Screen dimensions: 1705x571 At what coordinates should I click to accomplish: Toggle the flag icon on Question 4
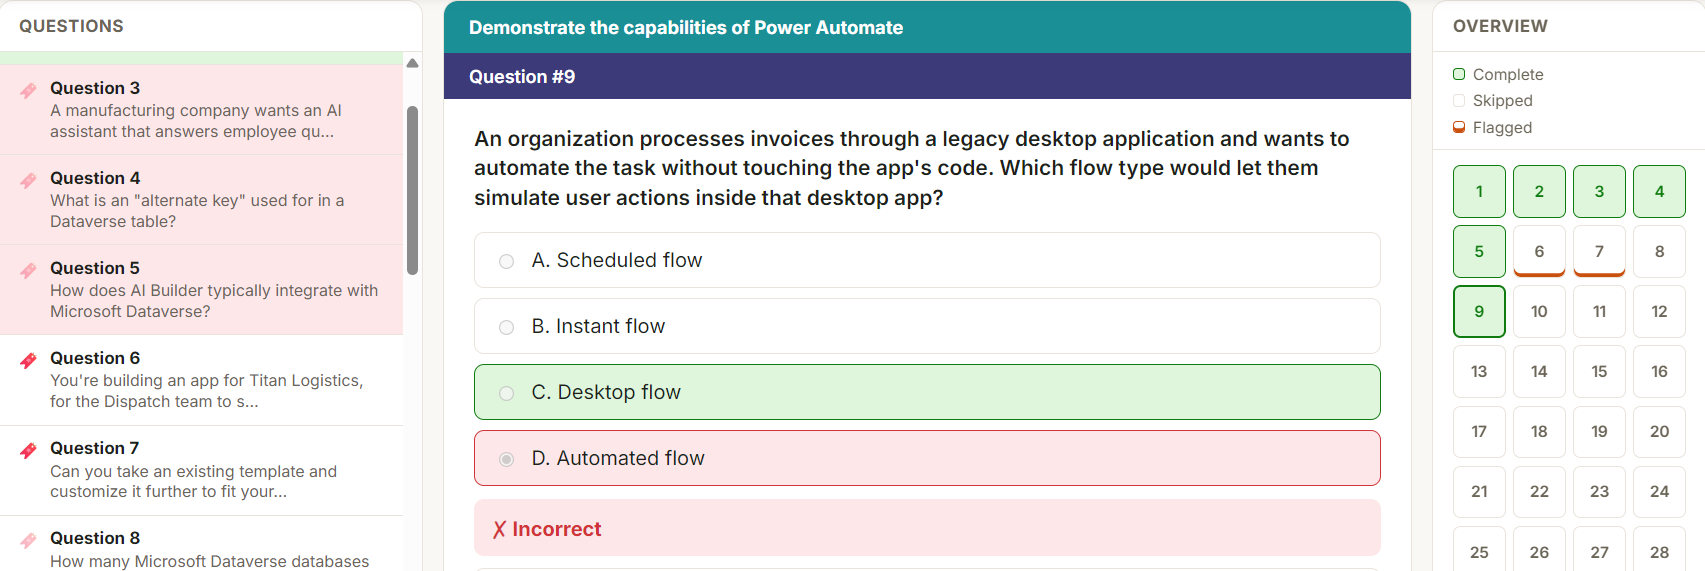28,180
